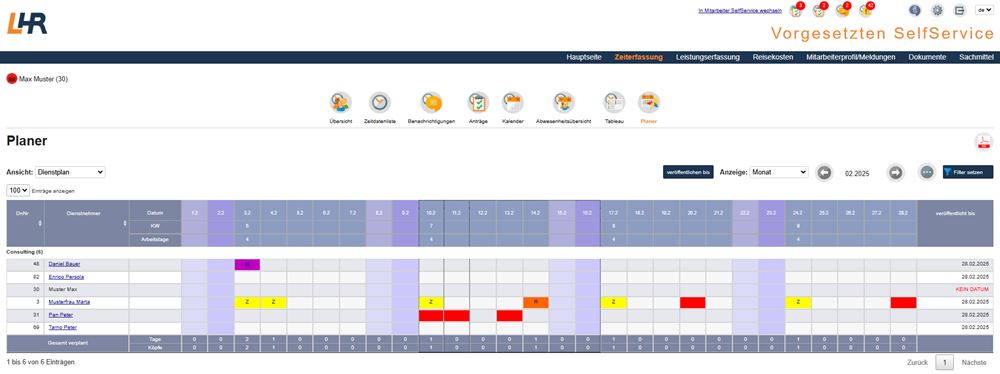The width and height of the screenshot is (1000, 374).
Task: Open Musterfrau Marta employee link
Action: pyautogui.click(x=69, y=303)
